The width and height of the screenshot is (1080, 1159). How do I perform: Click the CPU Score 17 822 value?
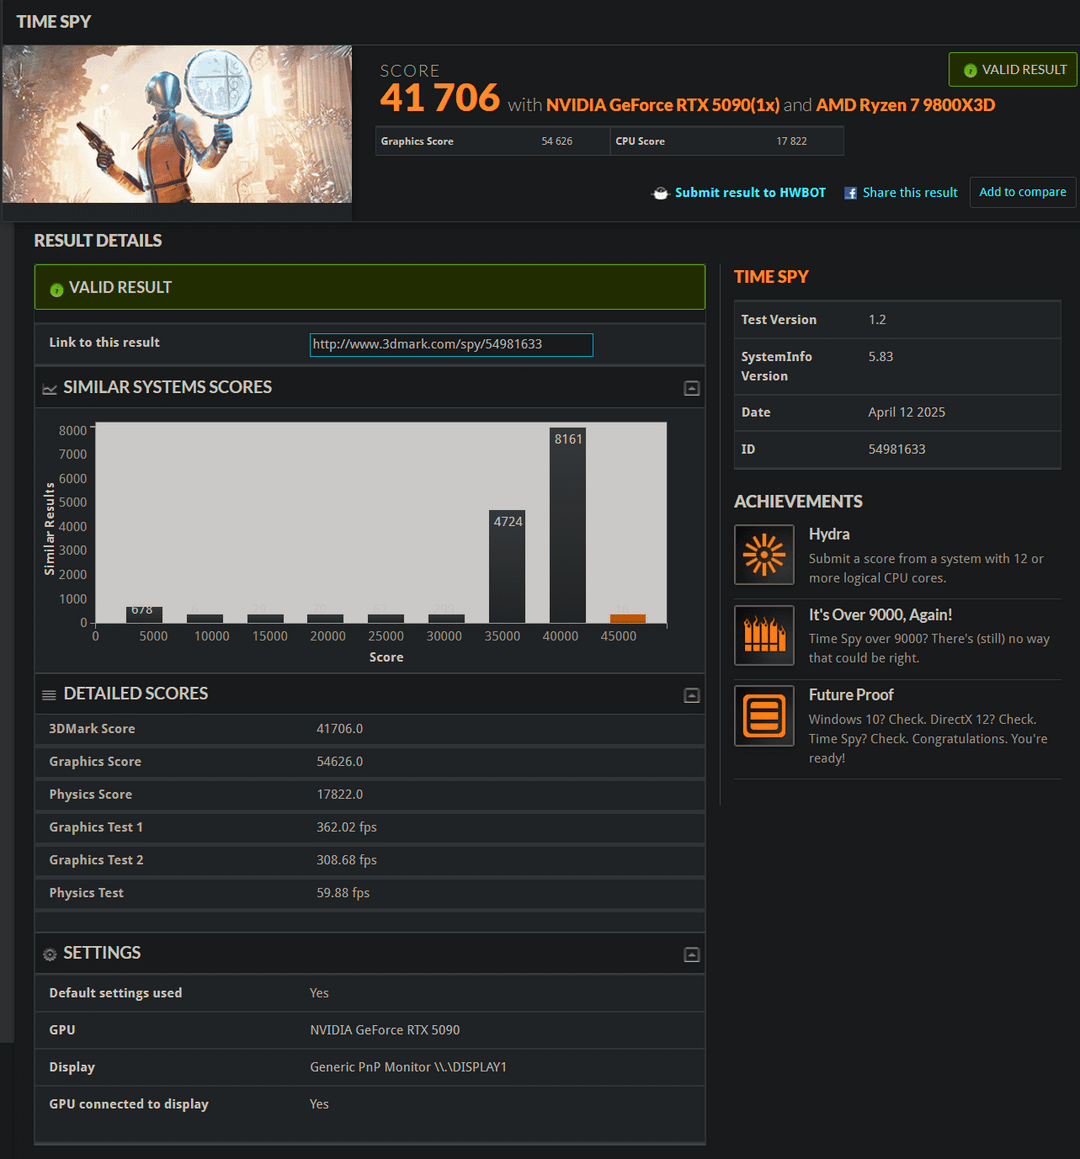click(791, 141)
